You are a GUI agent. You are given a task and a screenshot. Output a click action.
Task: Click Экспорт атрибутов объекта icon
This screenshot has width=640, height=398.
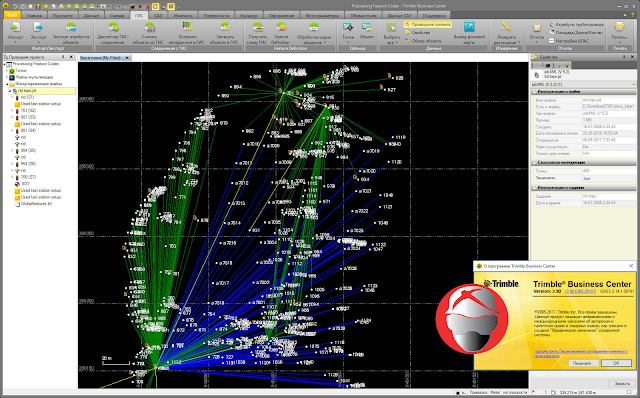71,28
